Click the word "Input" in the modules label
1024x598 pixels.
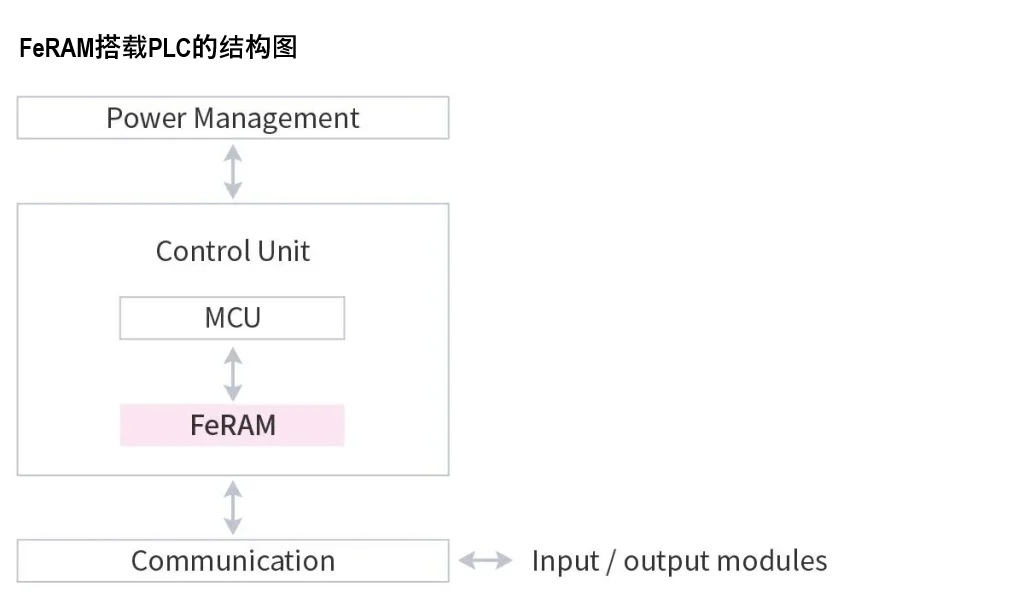(564, 561)
